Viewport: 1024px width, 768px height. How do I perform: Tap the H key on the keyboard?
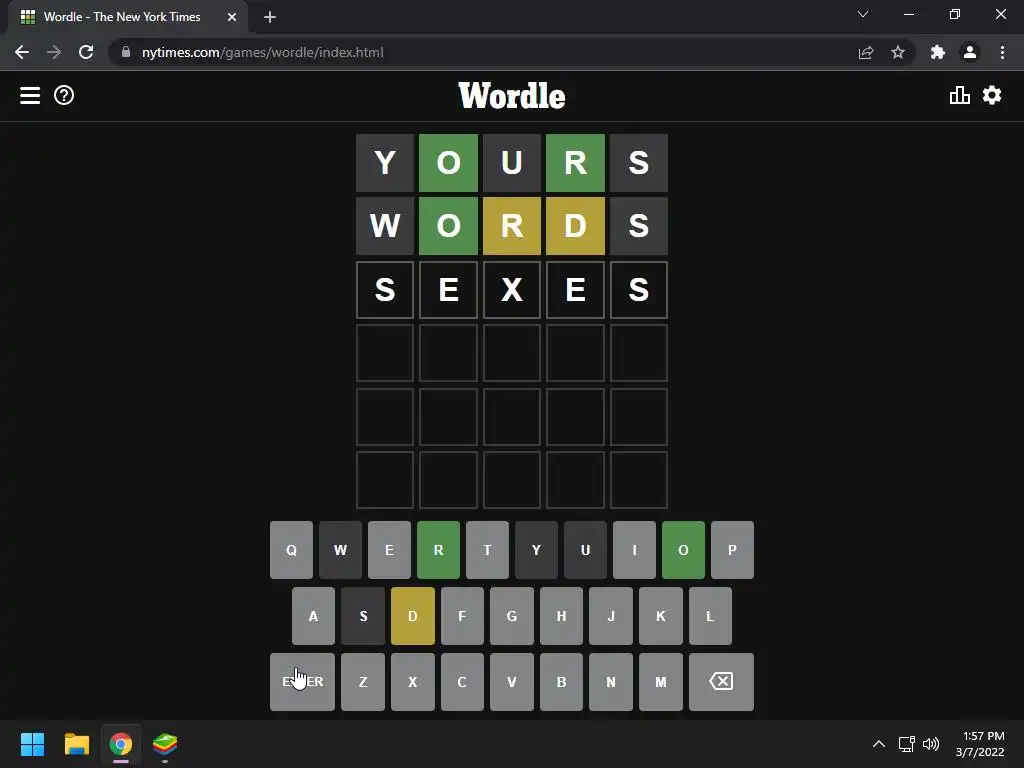(562, 616)
